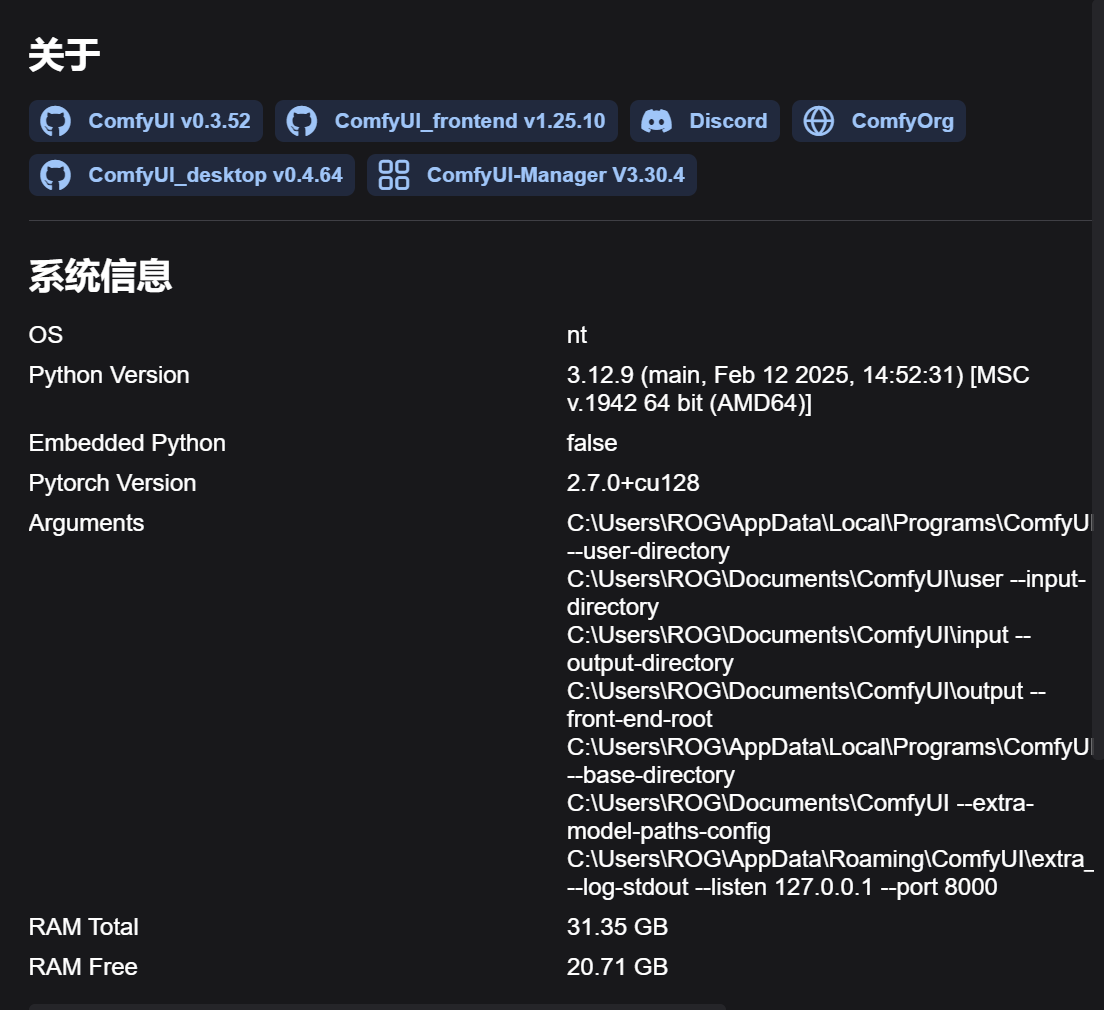Click the Pytorch Version label

[x=112, y=483]
